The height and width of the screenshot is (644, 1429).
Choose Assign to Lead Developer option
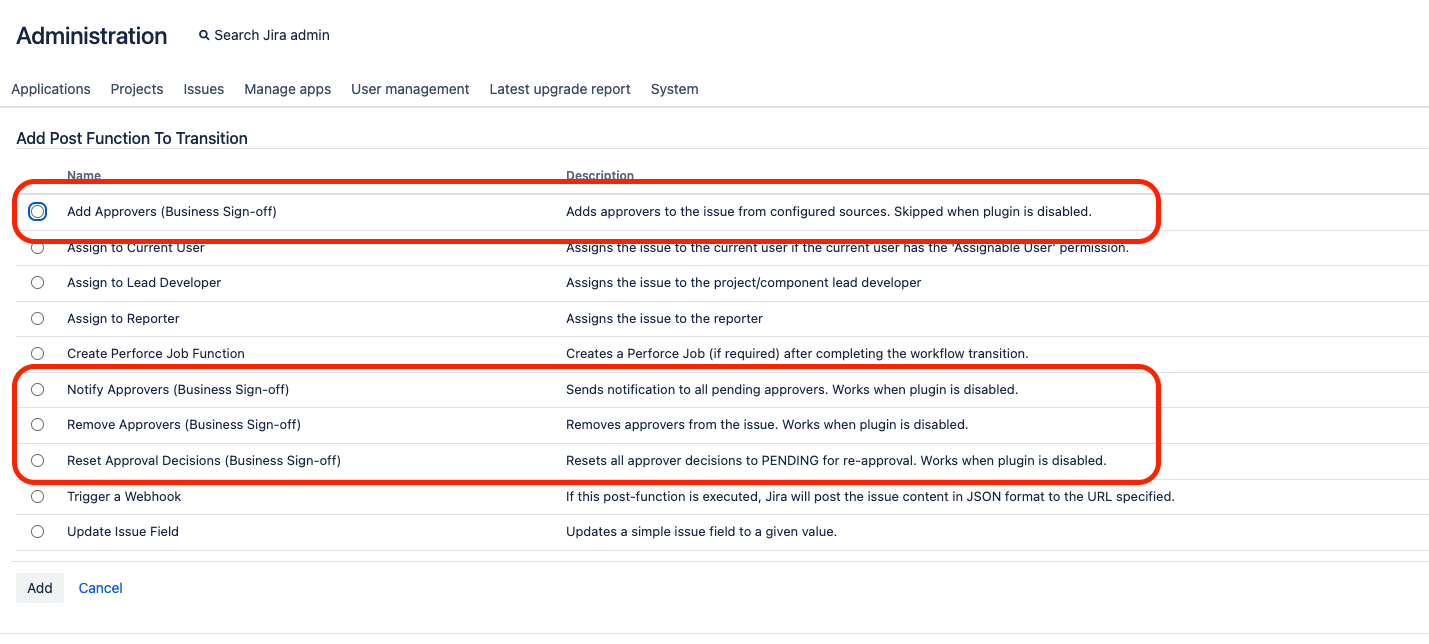(37, 282)
